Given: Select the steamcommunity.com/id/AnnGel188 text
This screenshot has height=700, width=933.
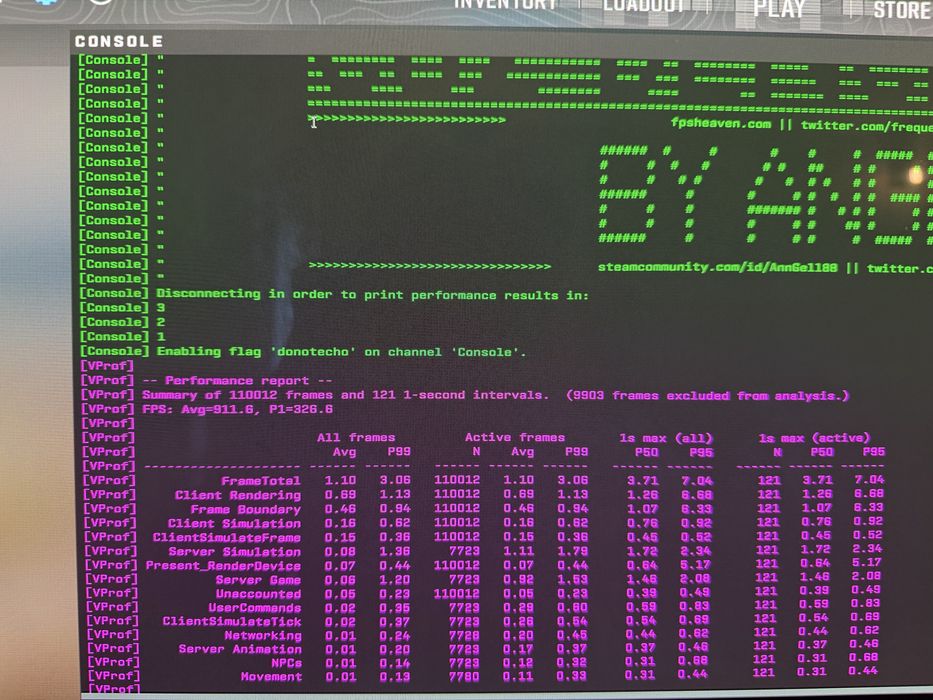Looking at the screenshot, I should [717, 267].
